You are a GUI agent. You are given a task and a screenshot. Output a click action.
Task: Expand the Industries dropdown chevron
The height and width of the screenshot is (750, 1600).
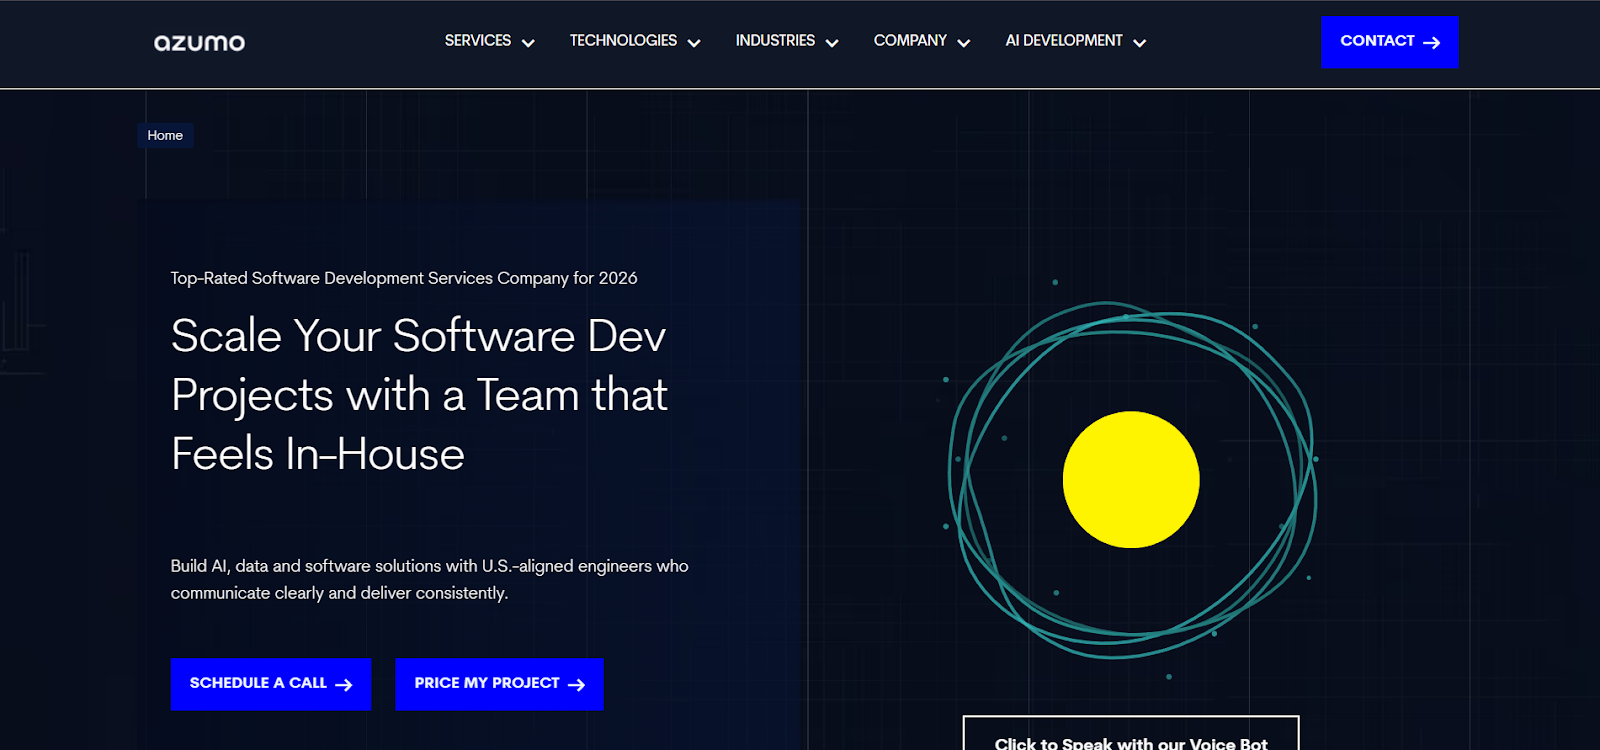[x=832, y=43]
